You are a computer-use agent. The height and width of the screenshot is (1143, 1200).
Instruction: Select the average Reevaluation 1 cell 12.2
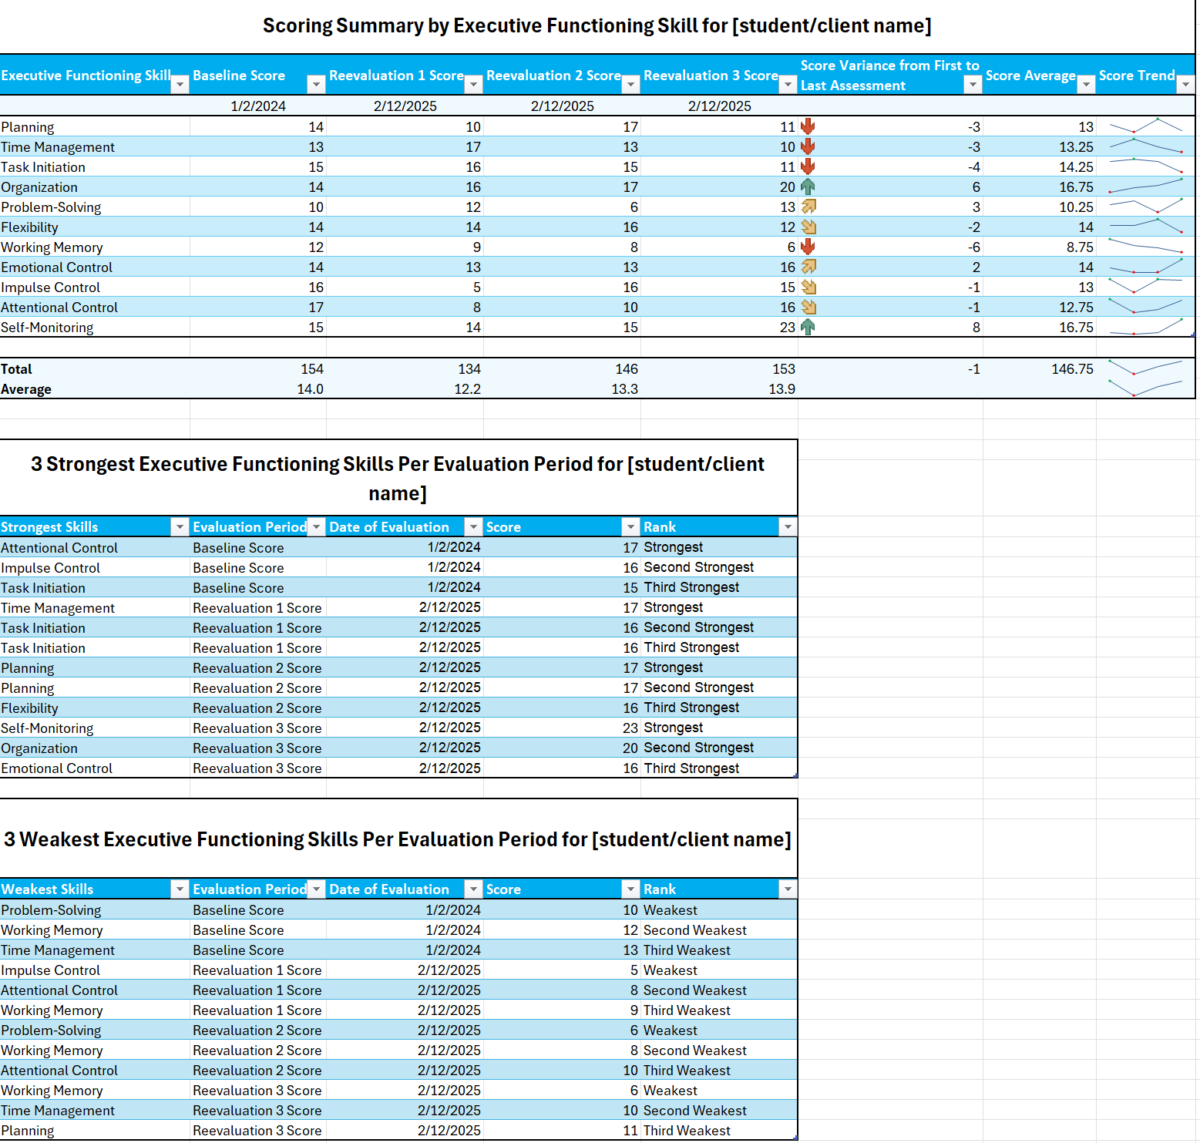point(405,389)
